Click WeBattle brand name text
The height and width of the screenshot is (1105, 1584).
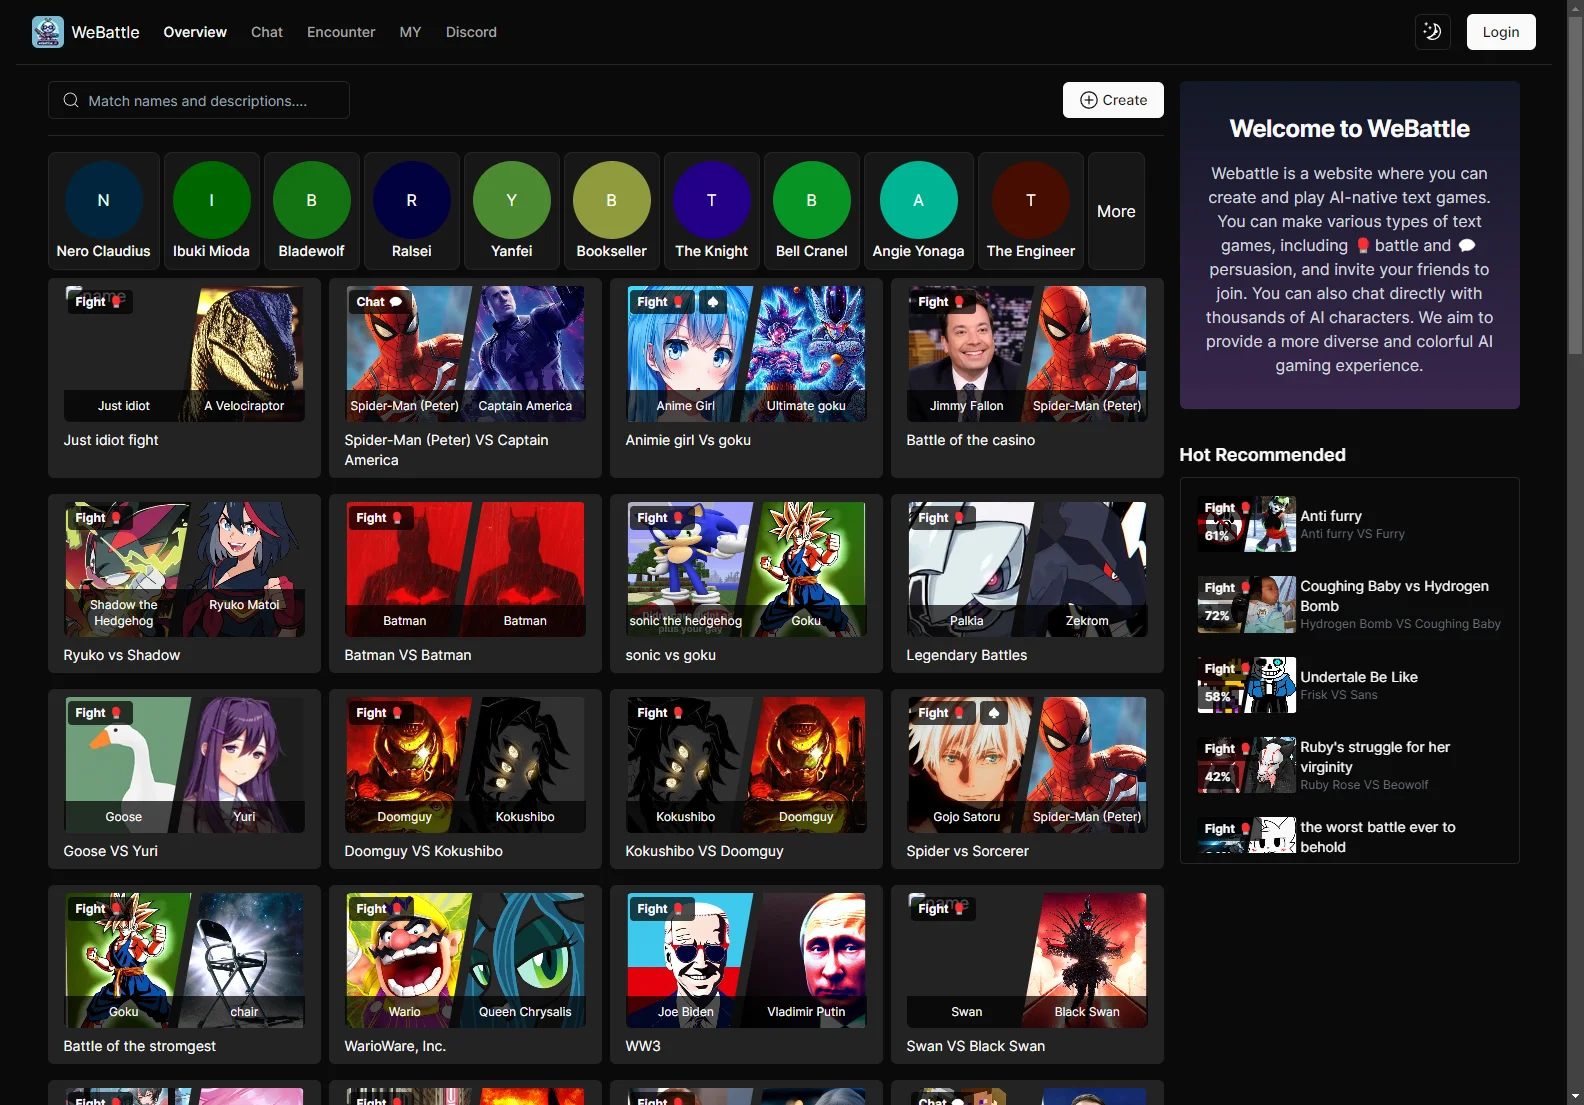pyautogui.click(x=105, y=32)
